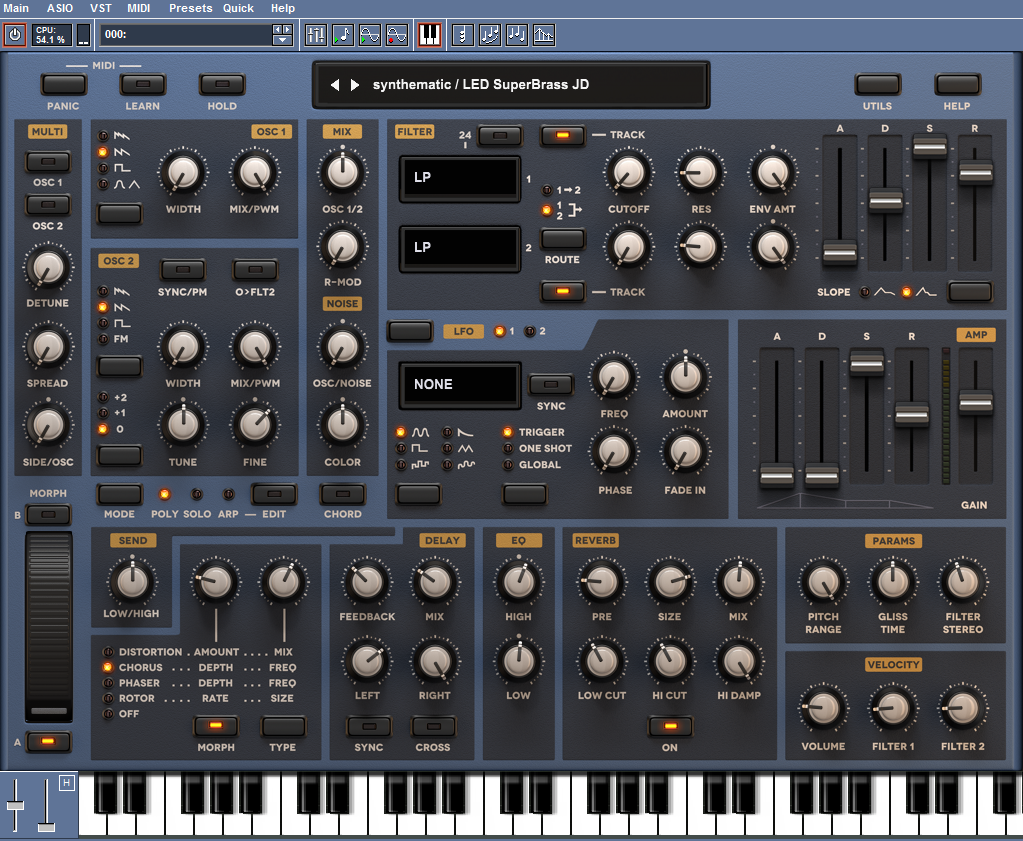Open the VST menu
Viewport: 1023px width, 841px height.
tap(101, 8)
